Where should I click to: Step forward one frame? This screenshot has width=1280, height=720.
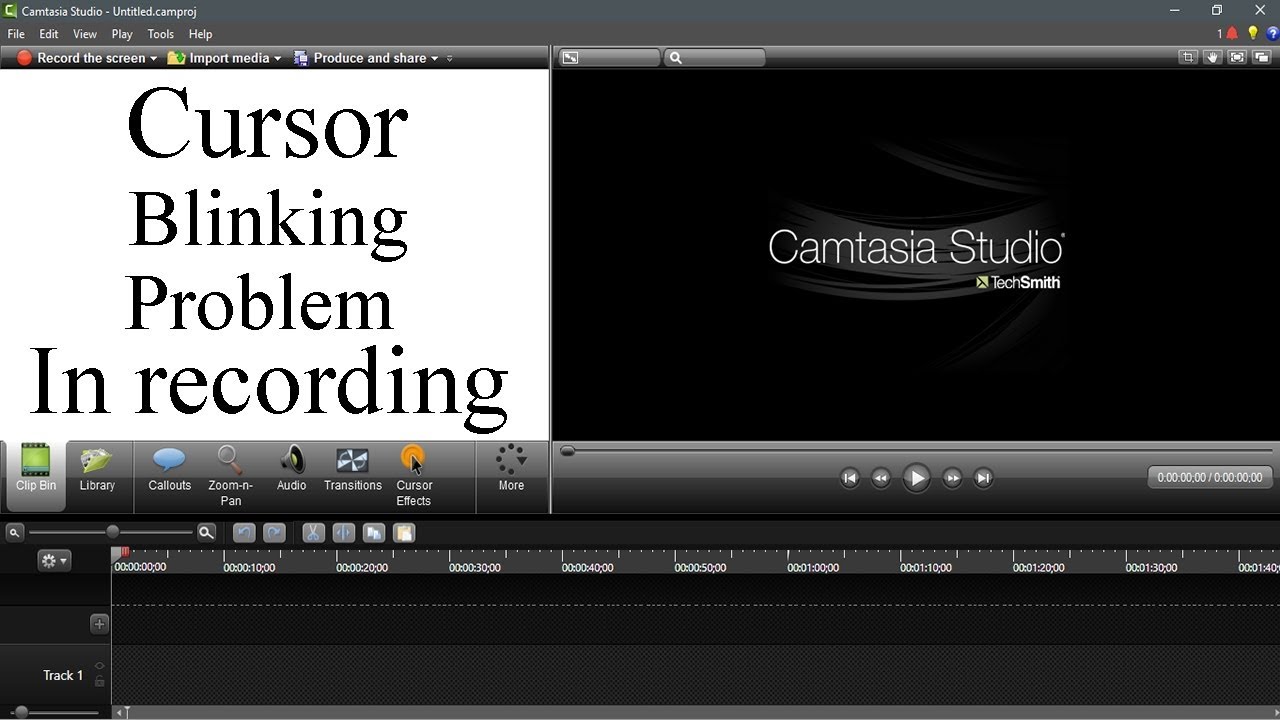pos(952,478)
